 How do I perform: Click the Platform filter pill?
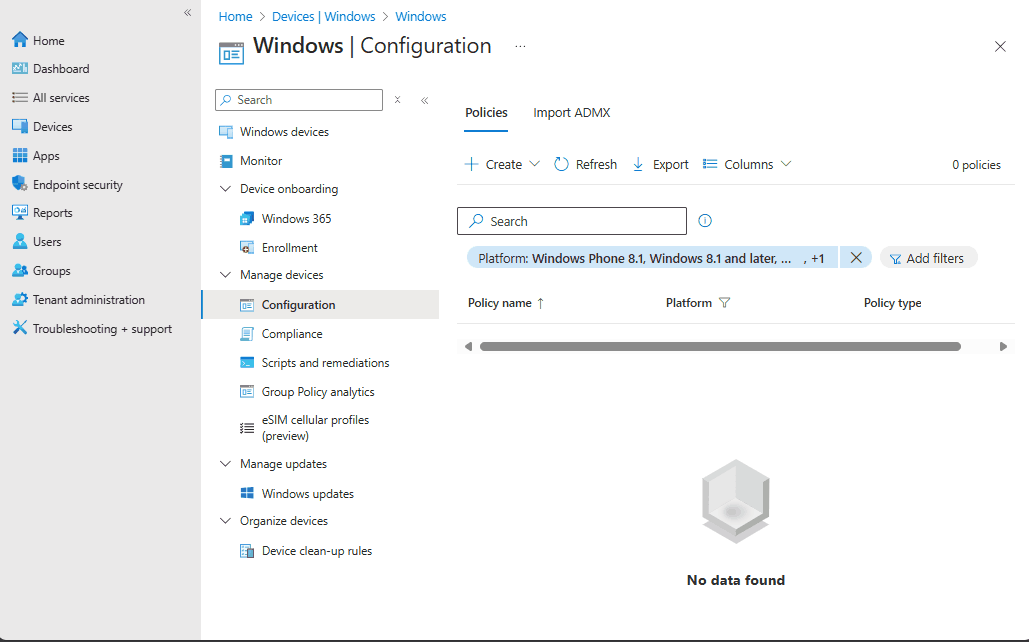coord(652,258)
